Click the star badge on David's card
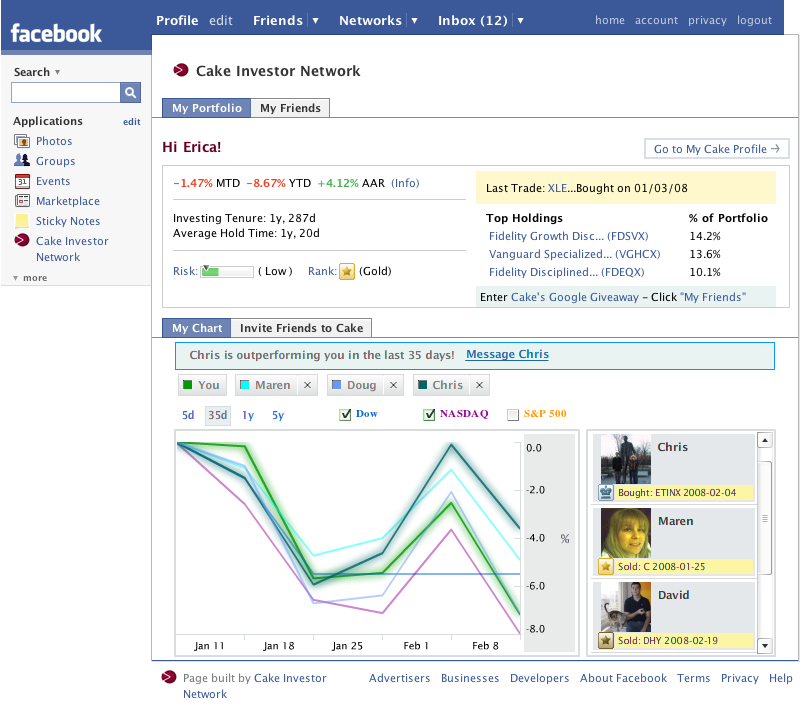This screenshot has height=719, width=802. tap(606, 640)
